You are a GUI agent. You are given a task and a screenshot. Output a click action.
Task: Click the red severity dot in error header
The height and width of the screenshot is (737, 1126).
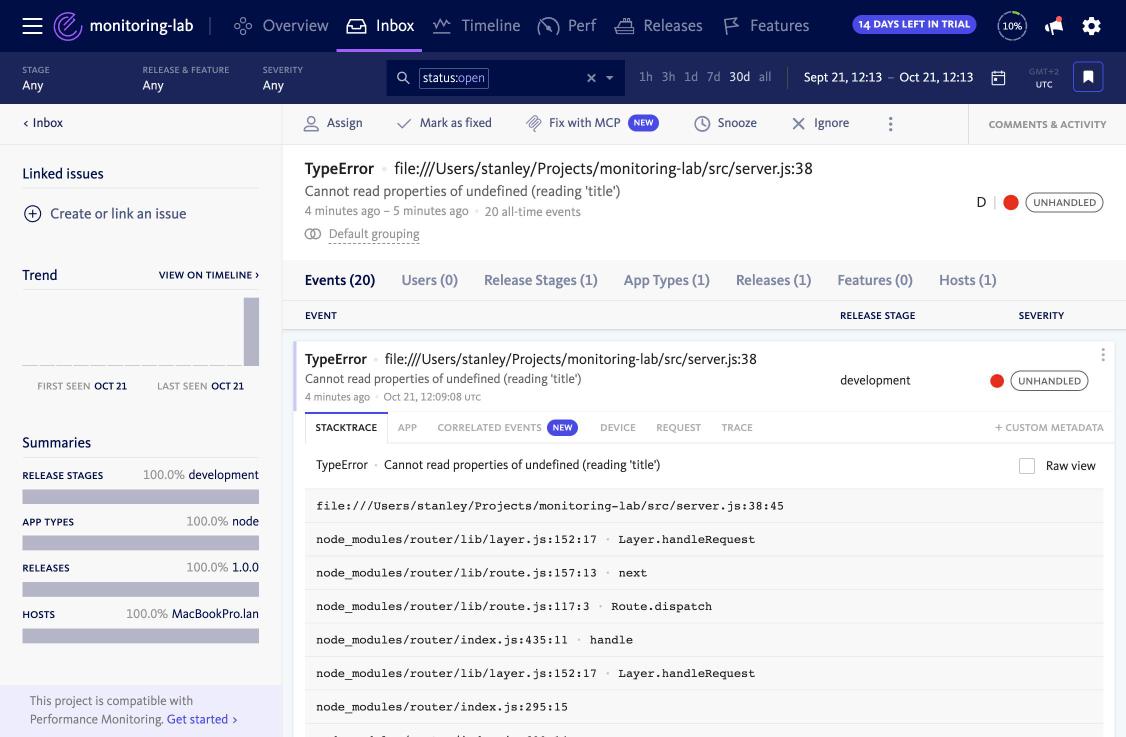(x=1010, y=203)
